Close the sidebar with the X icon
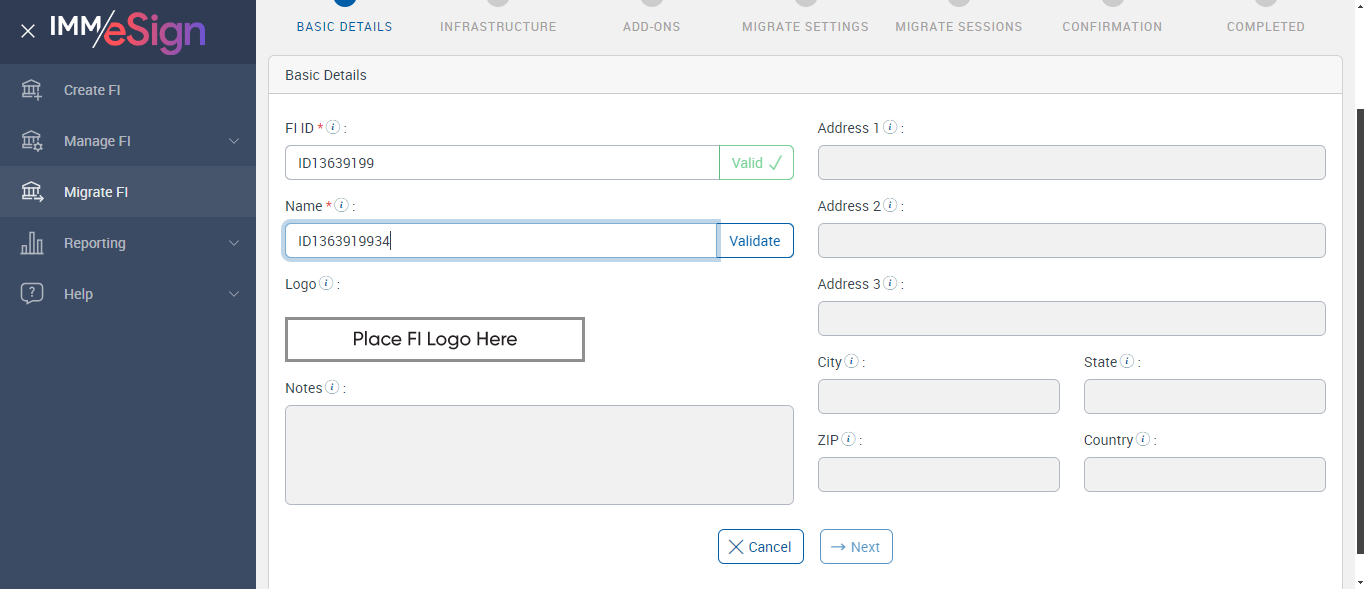1366x589 pixels. click(x=28, y=31)
